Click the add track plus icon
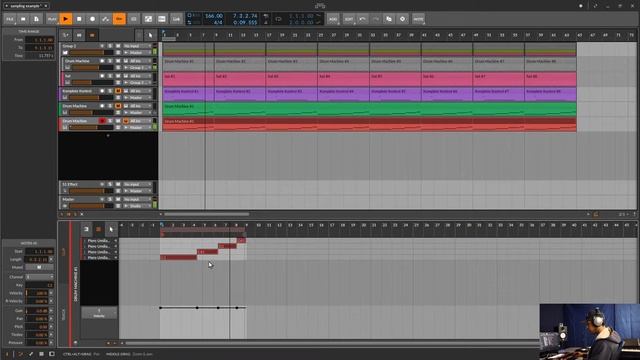640x360 pixels. coord(108,136)
